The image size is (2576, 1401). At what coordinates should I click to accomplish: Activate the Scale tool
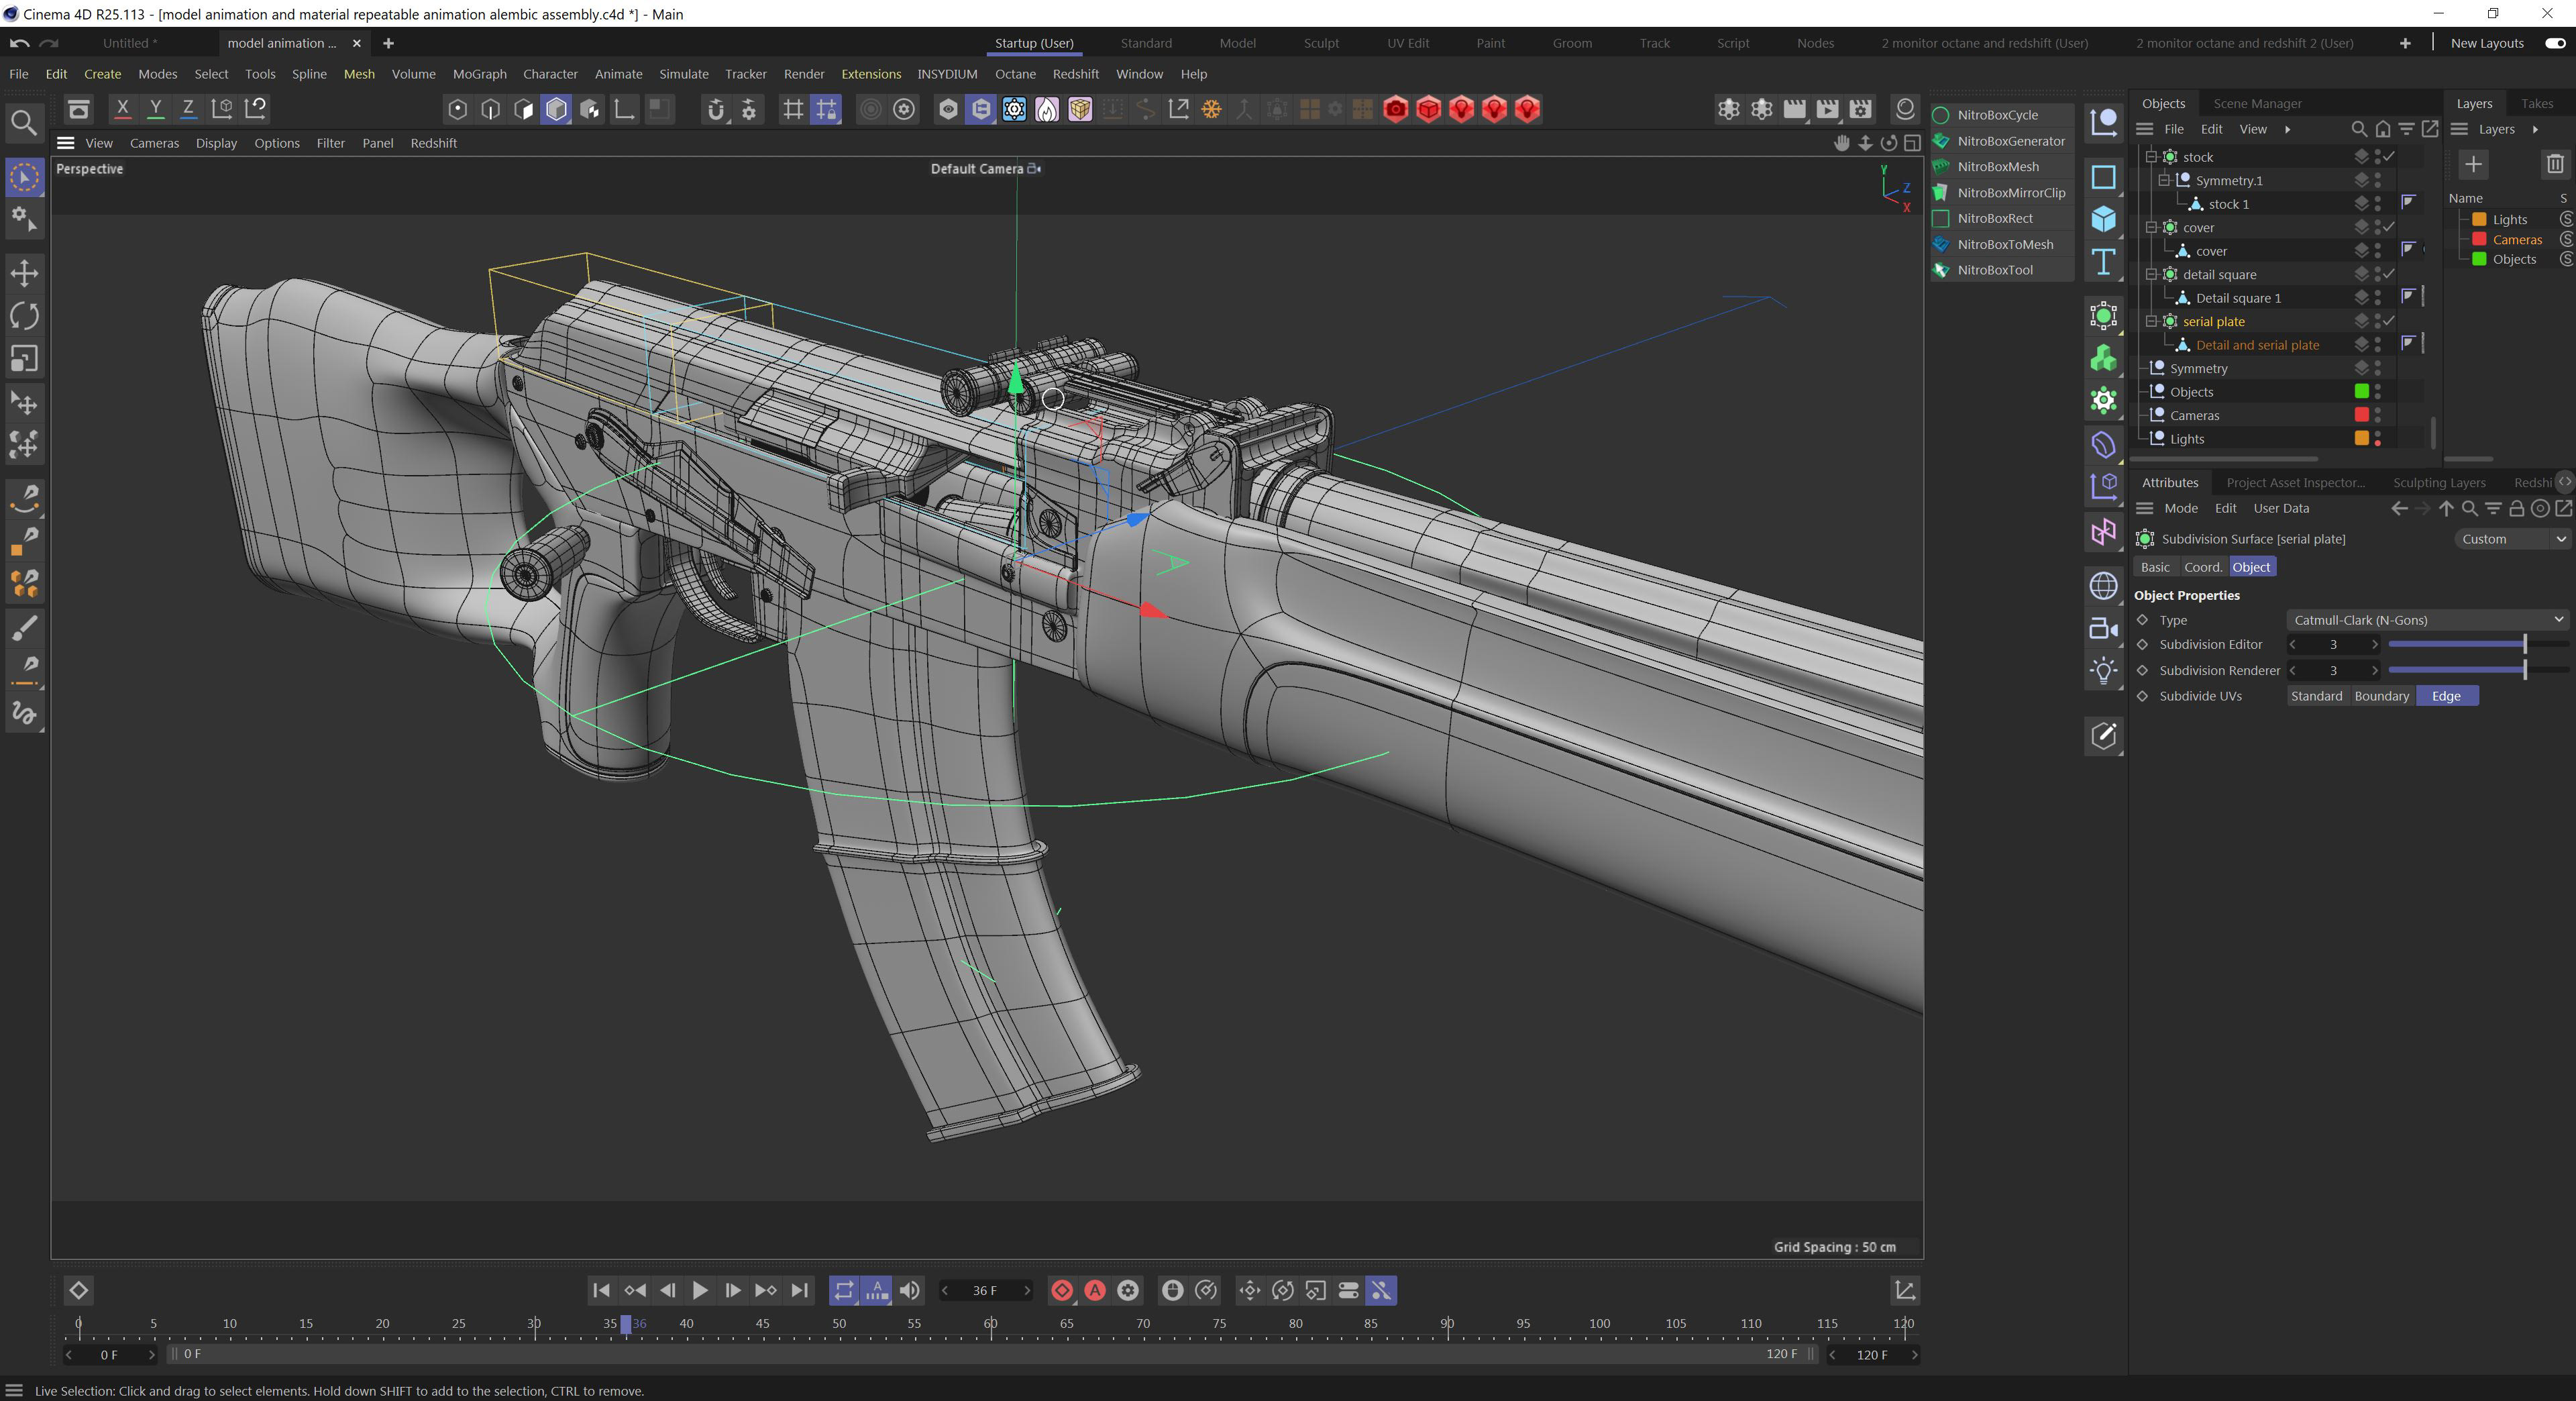(x=24, y=359)
